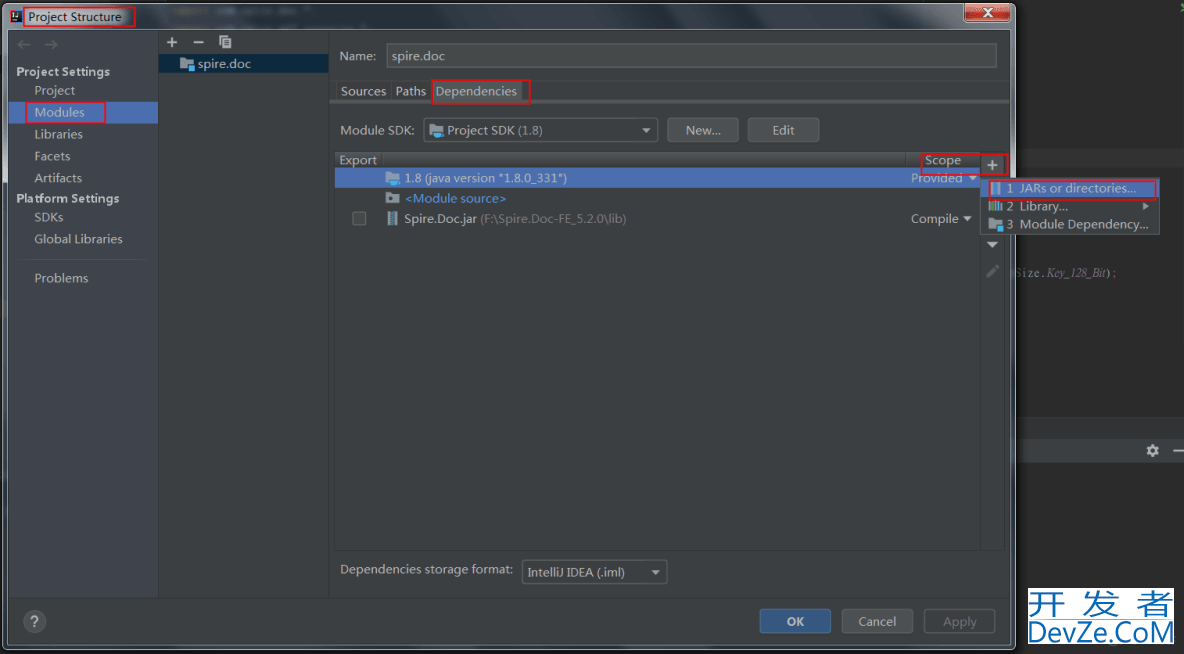Add a new module with plus icon
This screenshot has width=1184, height=654.
(x=172, y=42)
